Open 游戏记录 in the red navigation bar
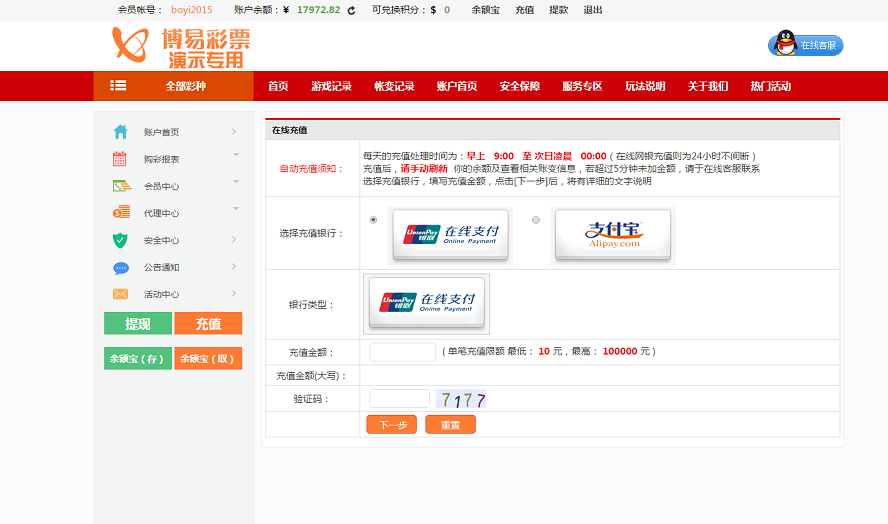The image size is (888, 524). [331, 86]
